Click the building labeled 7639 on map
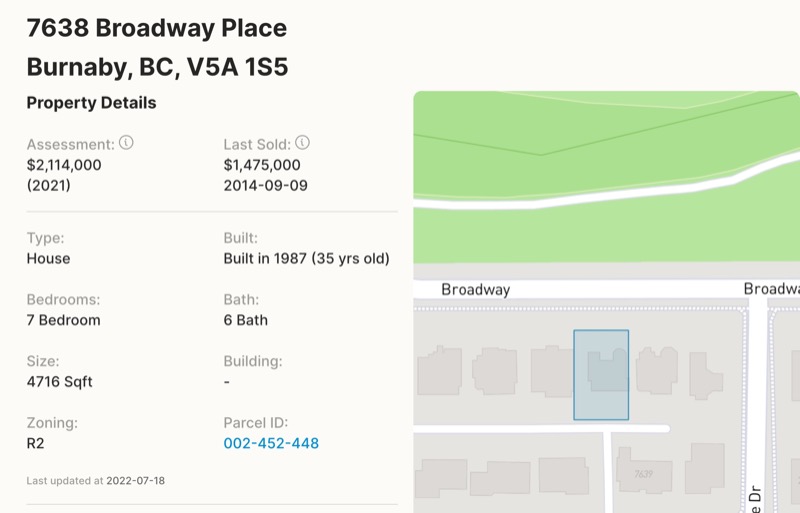Screen dimensions: 800x513 643,469
